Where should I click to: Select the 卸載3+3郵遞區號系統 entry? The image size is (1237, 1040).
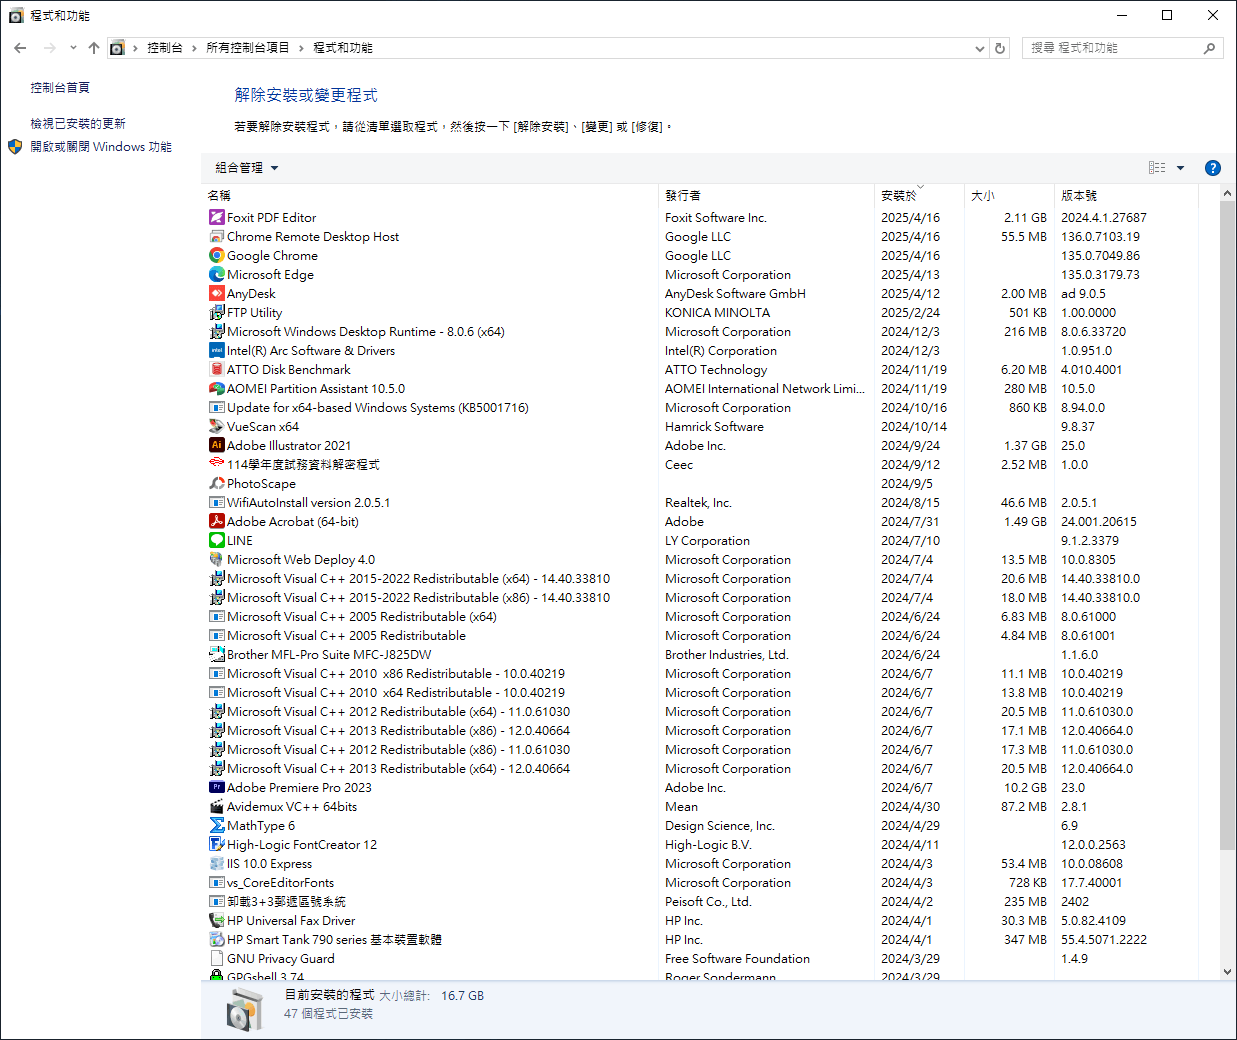[702, 901]
